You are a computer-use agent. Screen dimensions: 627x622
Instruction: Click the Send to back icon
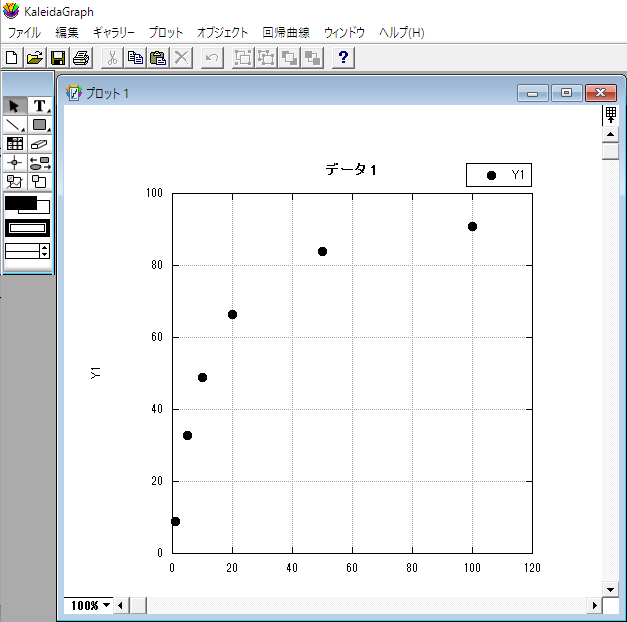[312, 58]
